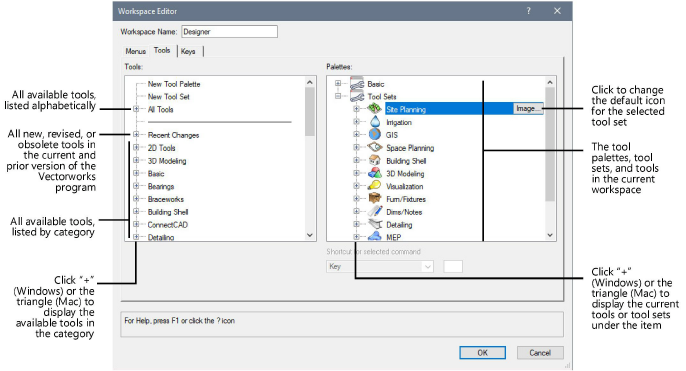Click the 3D Modeling shapes icon
686x371 pixels.
pyautogui.click(x=374, y=173)
